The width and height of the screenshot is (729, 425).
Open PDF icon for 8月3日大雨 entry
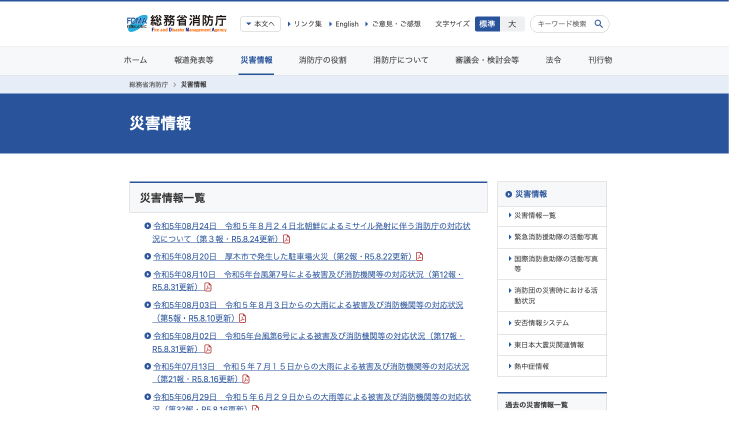242,318
